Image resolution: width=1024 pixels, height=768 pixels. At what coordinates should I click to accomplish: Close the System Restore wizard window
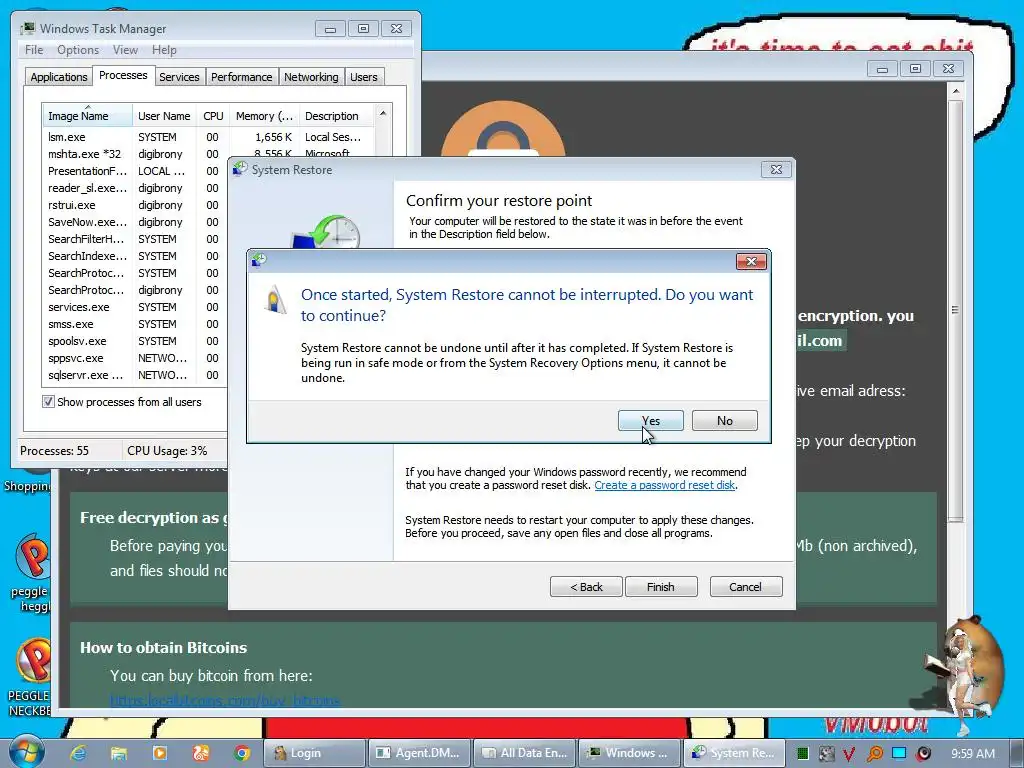pyautogui.click(x=776, y=169)
